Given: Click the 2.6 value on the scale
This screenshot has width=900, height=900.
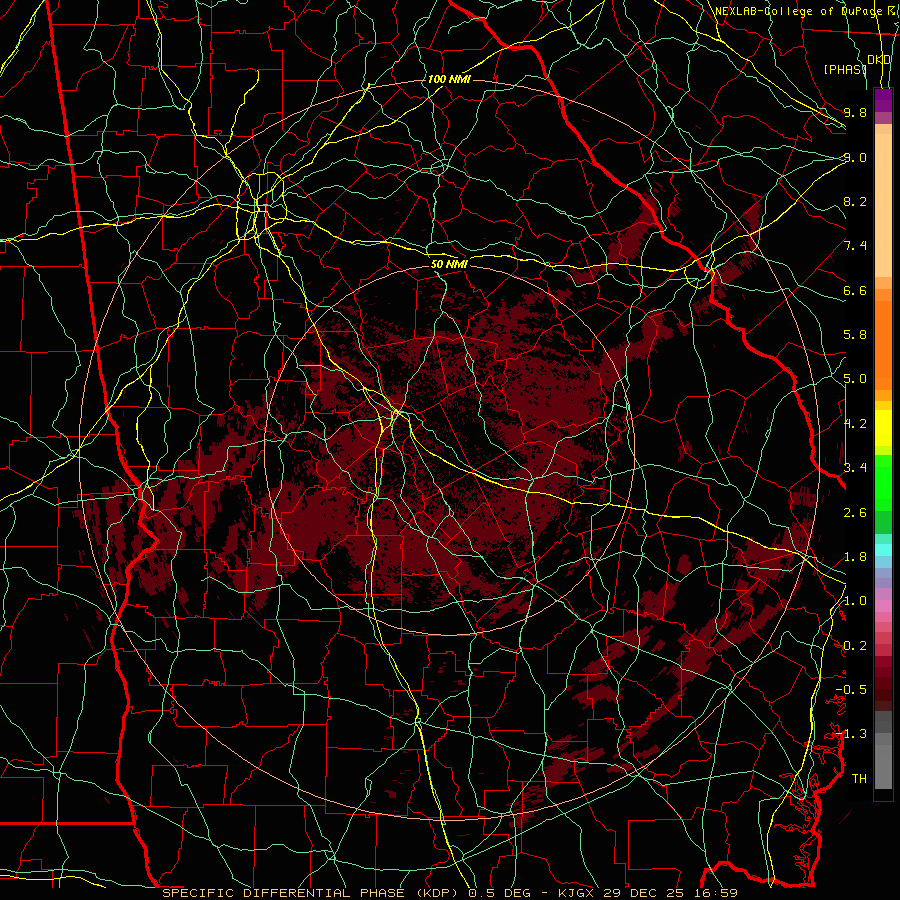Looking at the screenshot, I should coord(855,513).
